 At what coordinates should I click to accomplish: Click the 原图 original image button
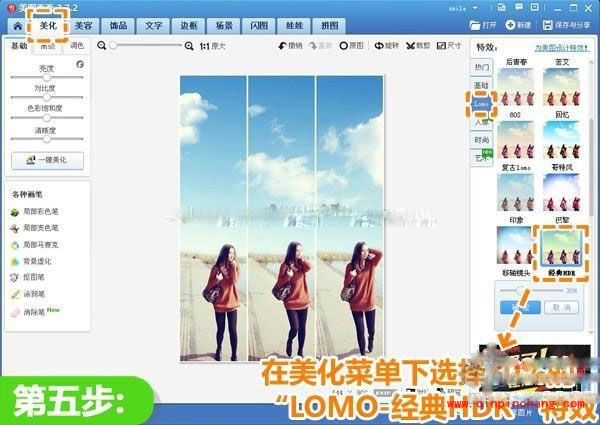351,46
